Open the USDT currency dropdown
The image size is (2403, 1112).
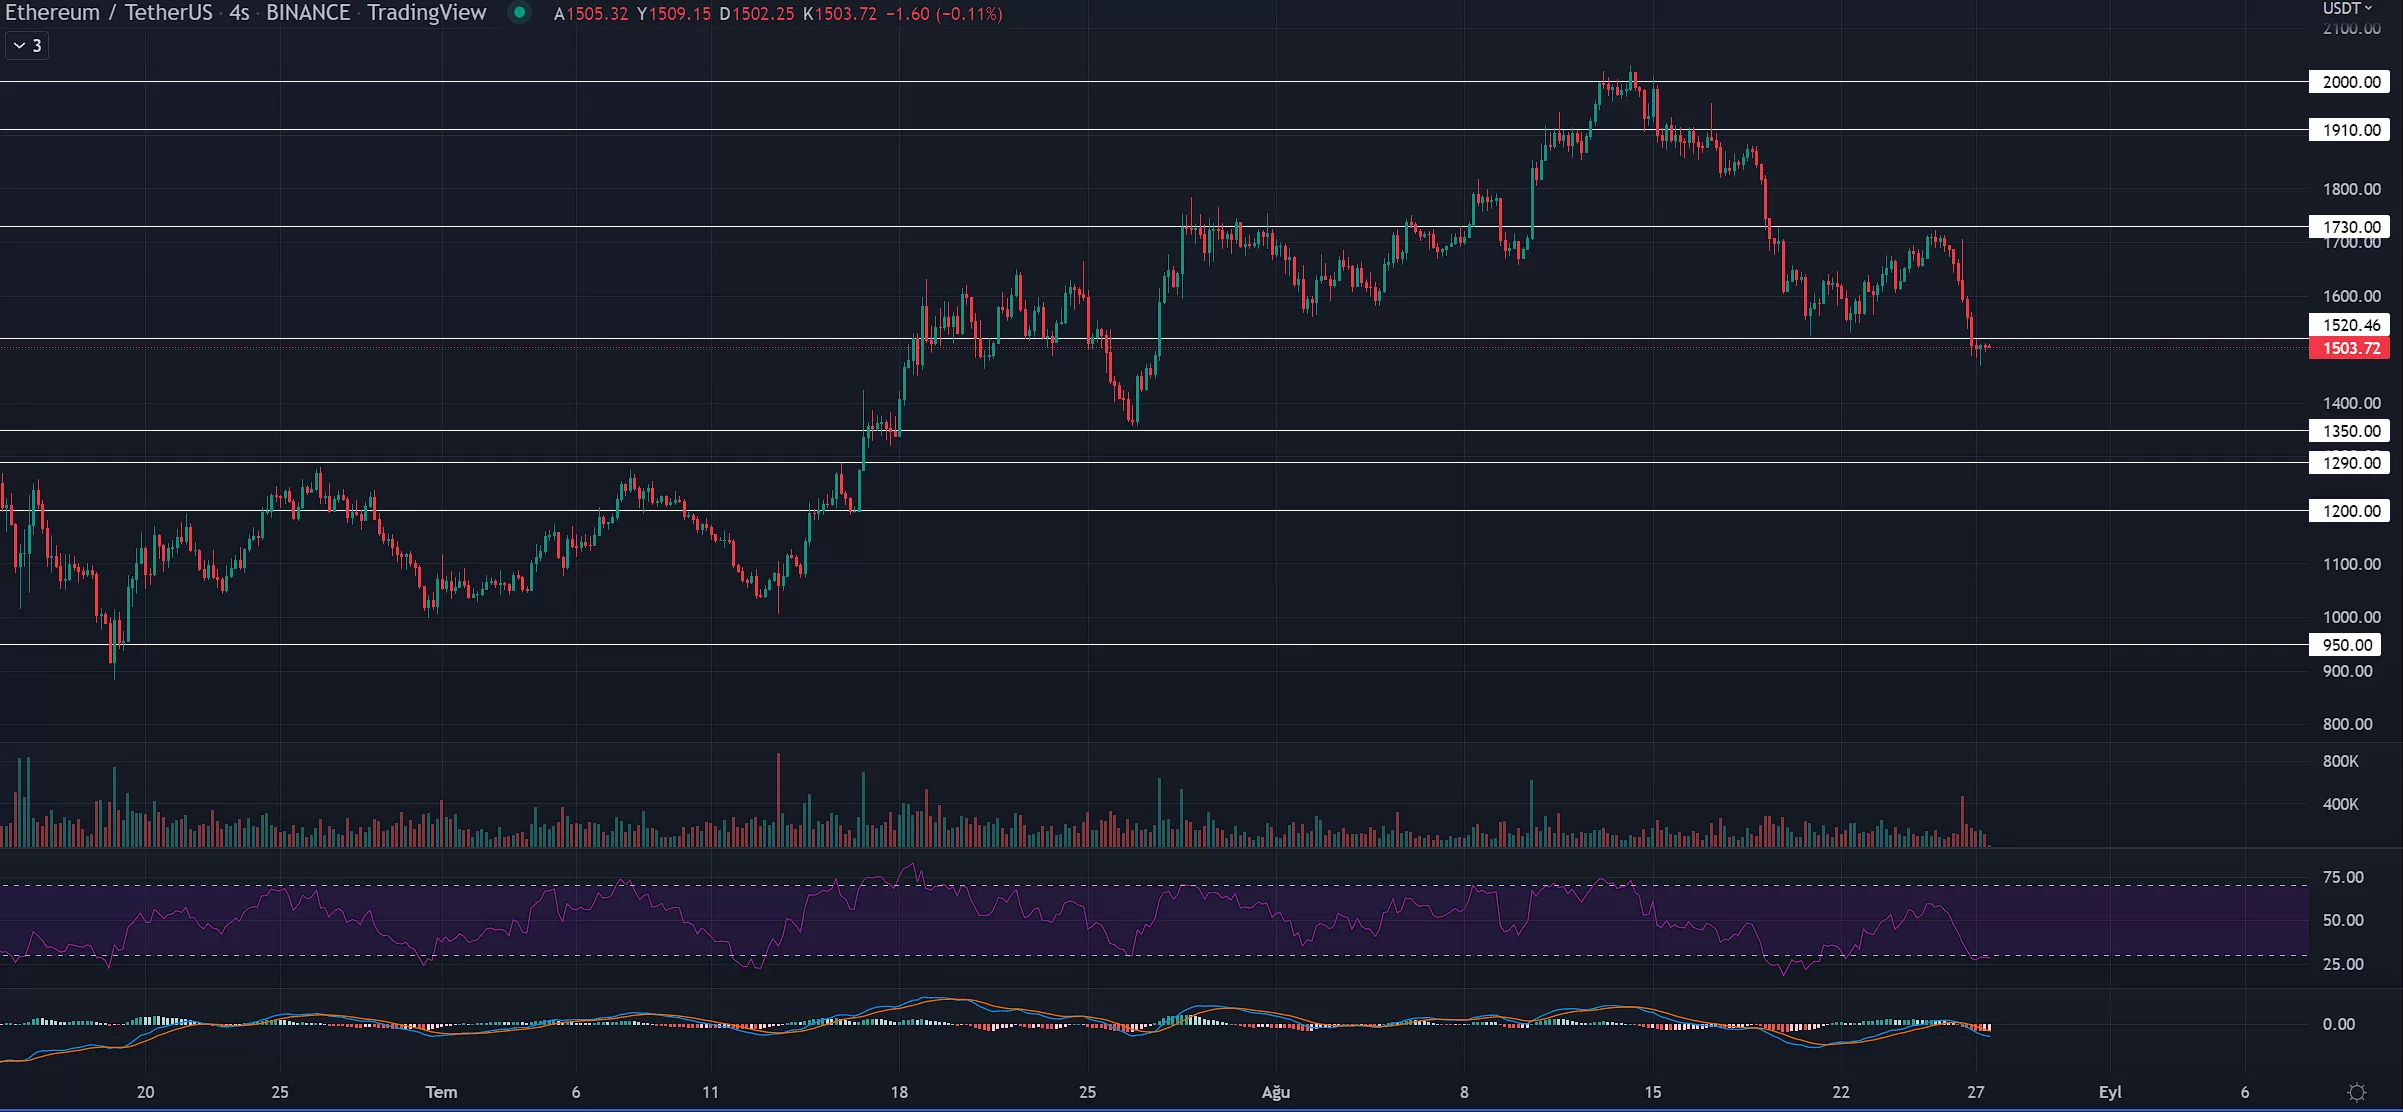[x=2347, y=8]
